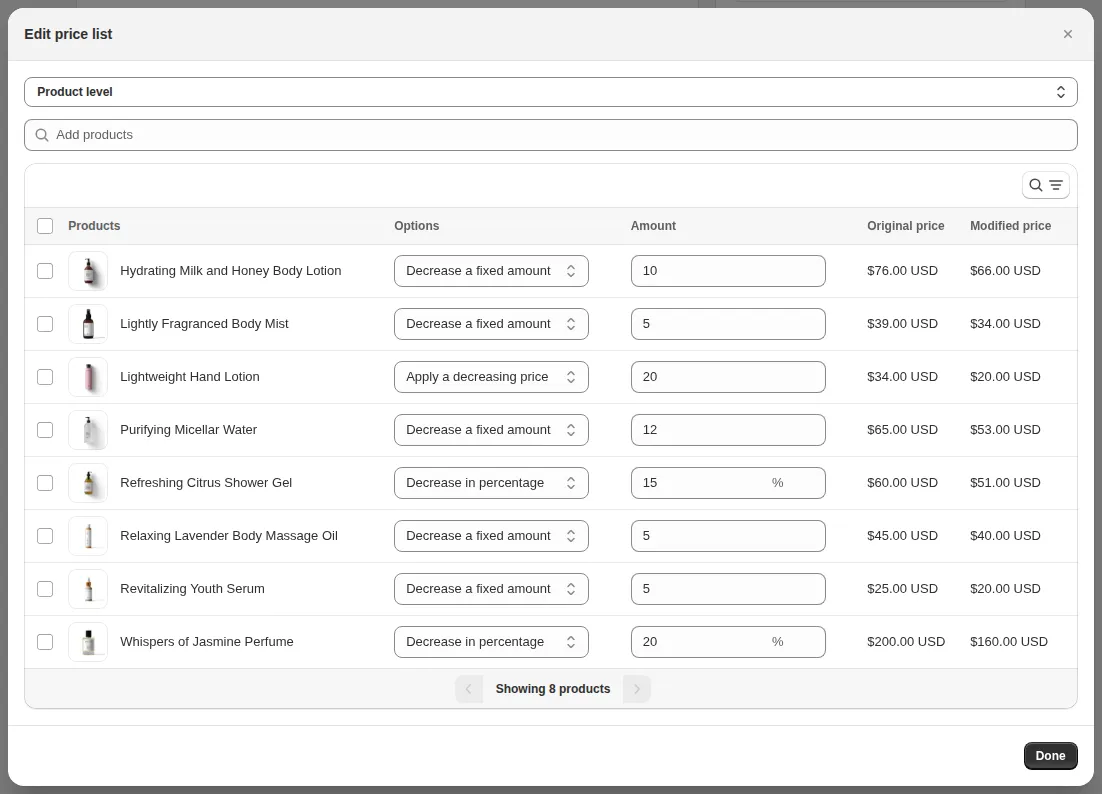Click amount field for Lightly Fragranced Body Mist
This screenshot has width=1102, height=794.
tap(728, 324)
